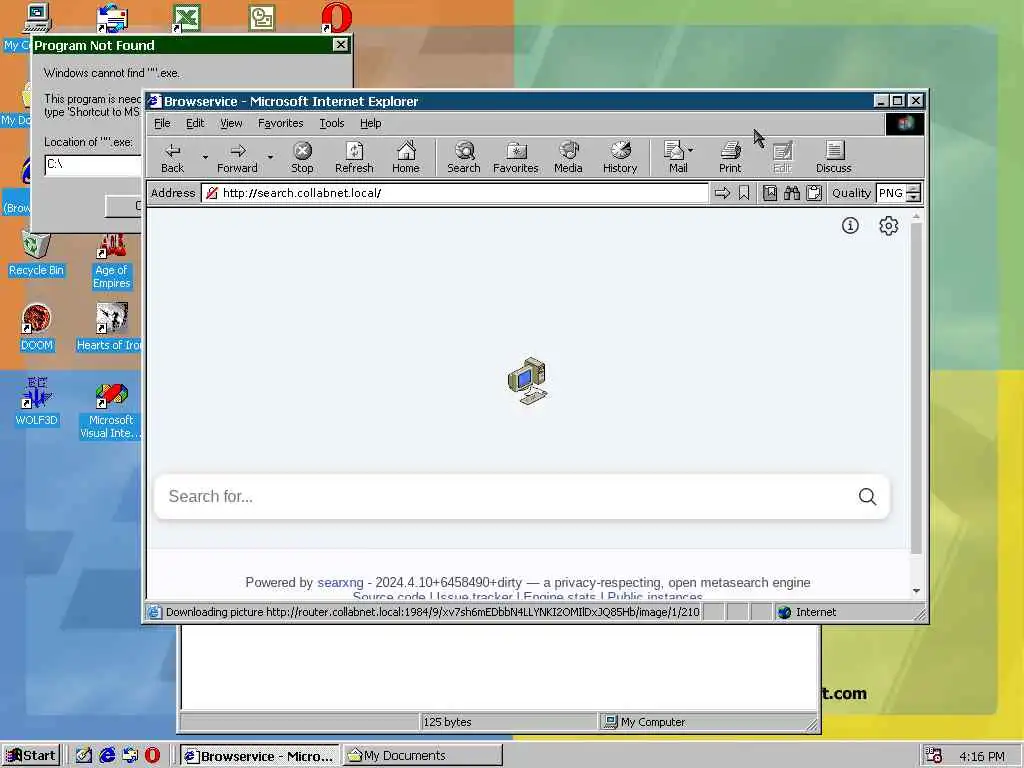This screenshot has width=1024, height=768.
Task: Close the Program Not Found dialog
Action: click(340, 44)
